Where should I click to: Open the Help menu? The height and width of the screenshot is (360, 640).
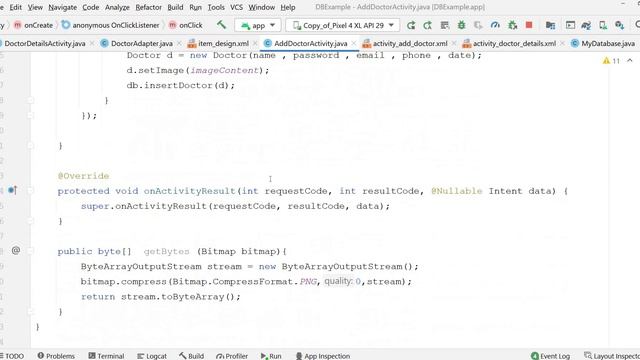[x=288, y=7]
